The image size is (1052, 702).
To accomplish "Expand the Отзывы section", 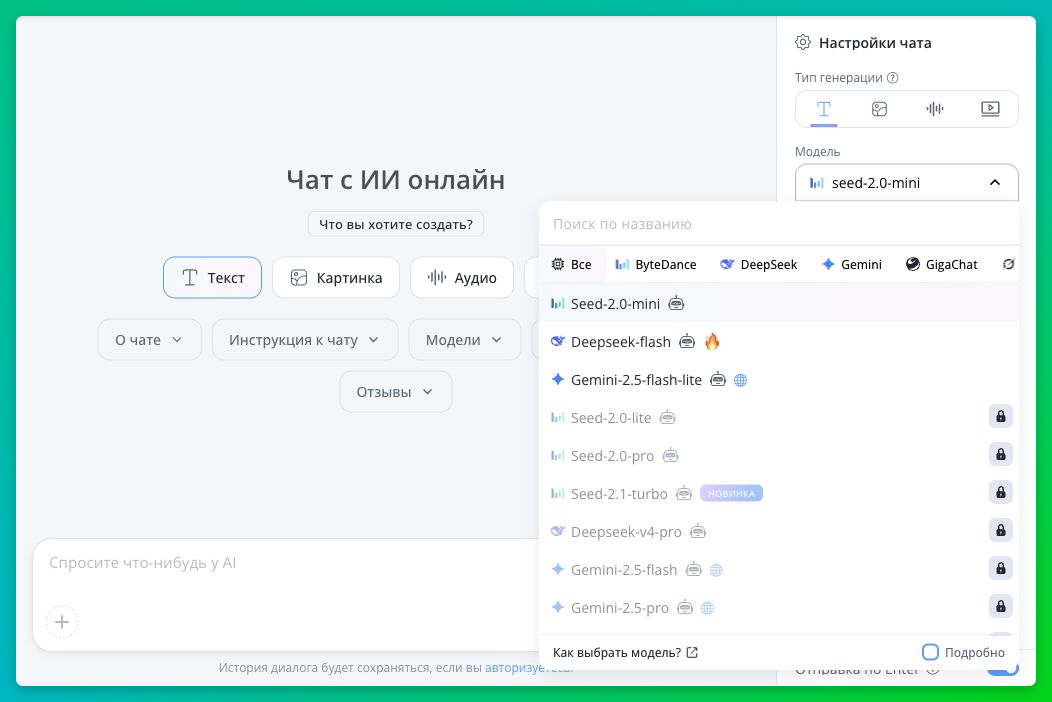I will click(395, 391).
